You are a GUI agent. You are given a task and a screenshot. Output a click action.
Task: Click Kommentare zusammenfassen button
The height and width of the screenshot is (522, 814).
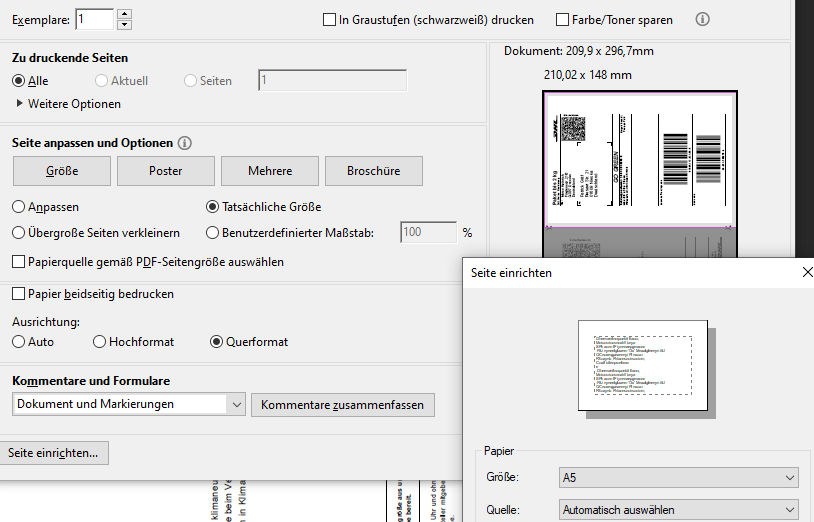(343, 405)
